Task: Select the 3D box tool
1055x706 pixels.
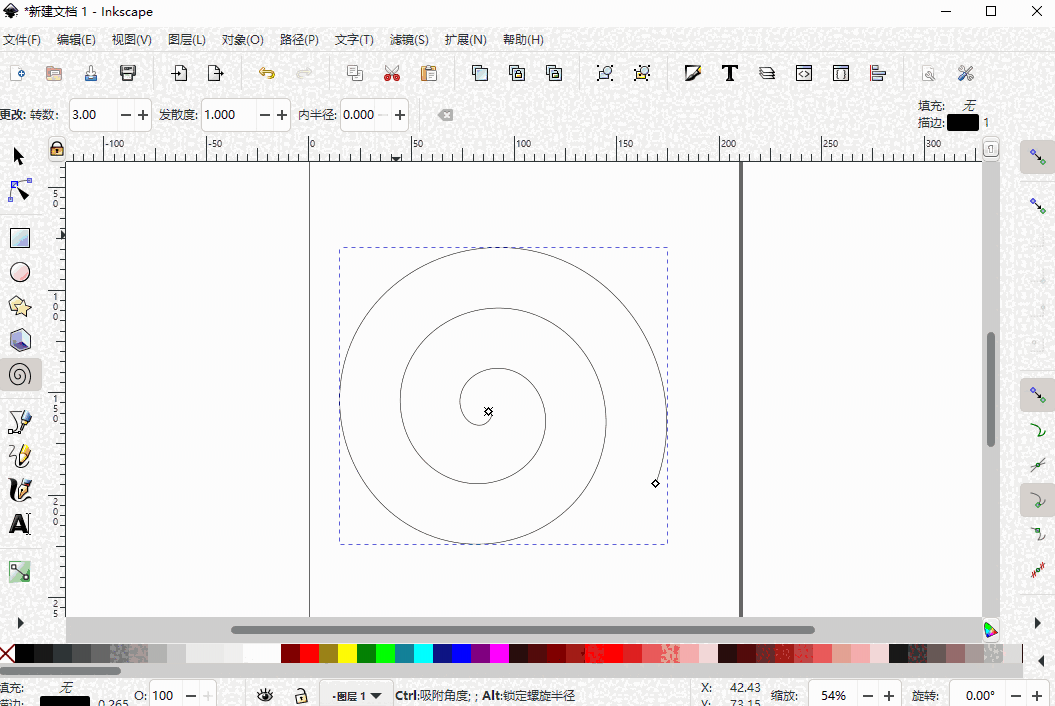Action: pos(20,340)
